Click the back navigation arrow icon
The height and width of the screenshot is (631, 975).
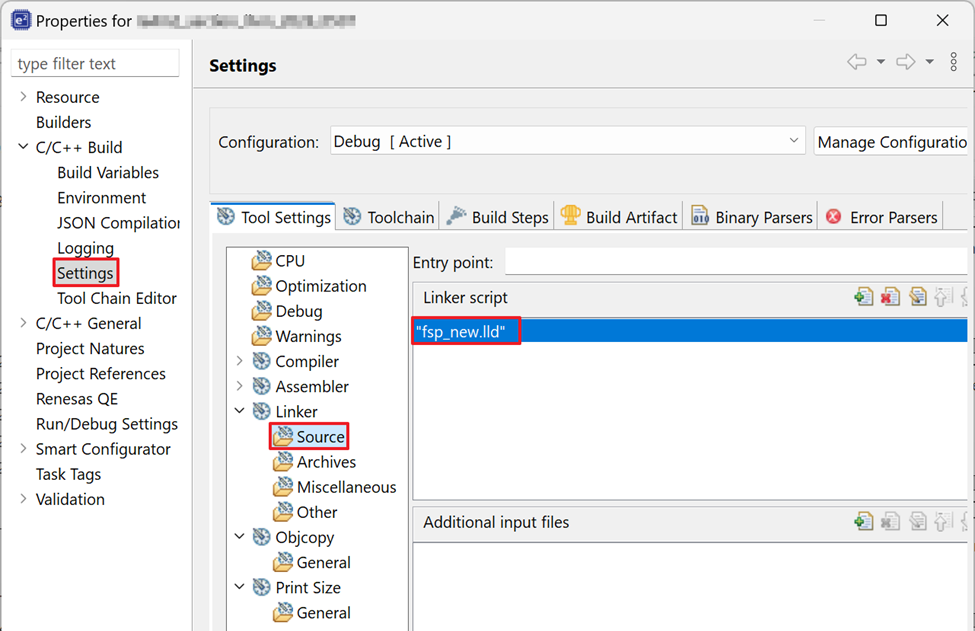pyautogui.click(x=857, y=62)
